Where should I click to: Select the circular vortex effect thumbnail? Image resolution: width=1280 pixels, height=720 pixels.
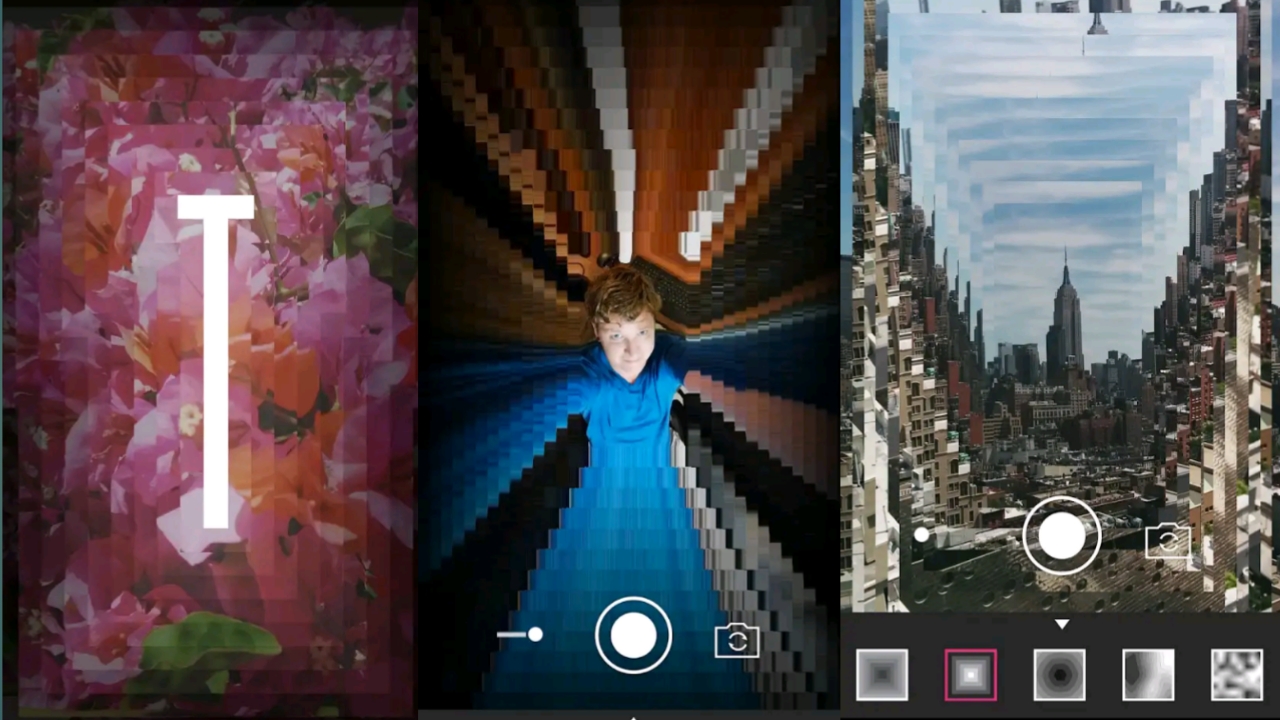tap(1058, 673)
